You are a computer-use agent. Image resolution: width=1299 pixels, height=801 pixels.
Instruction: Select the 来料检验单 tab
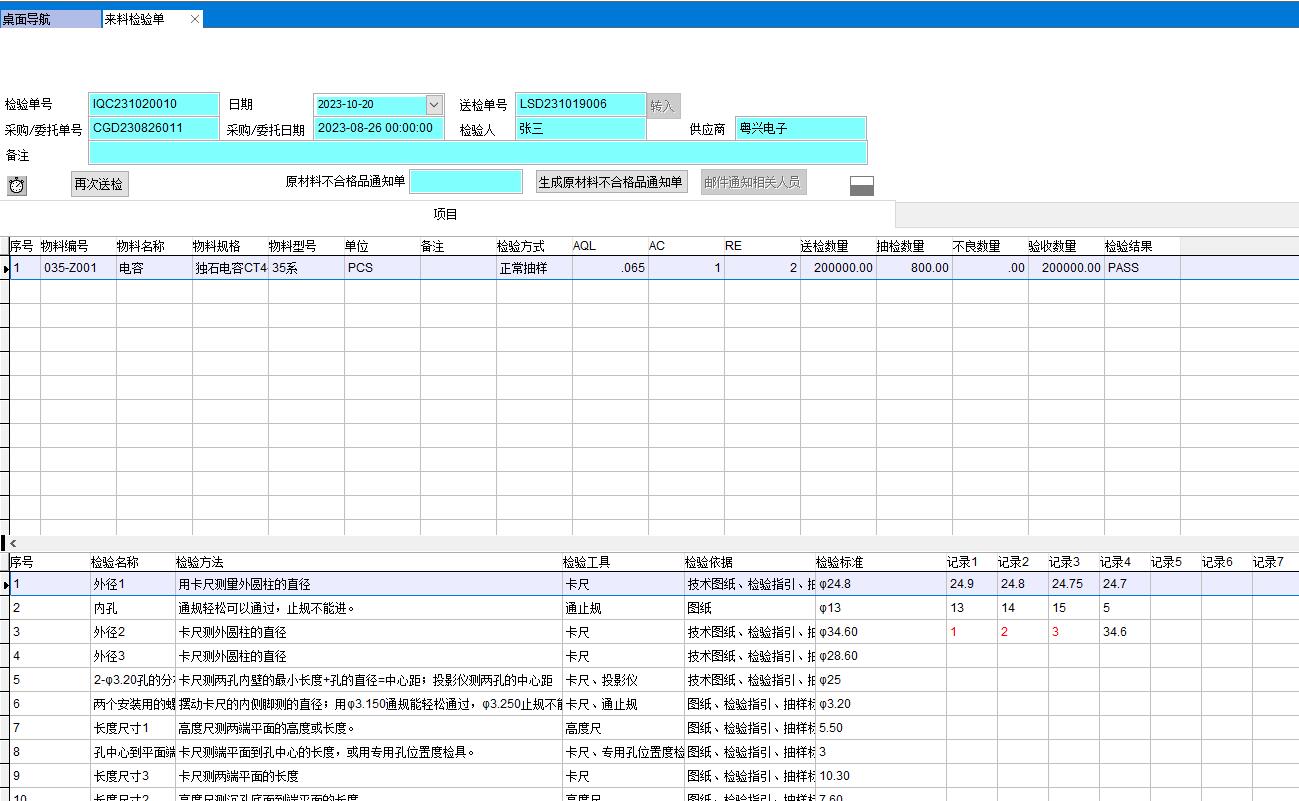click(140, 19)
